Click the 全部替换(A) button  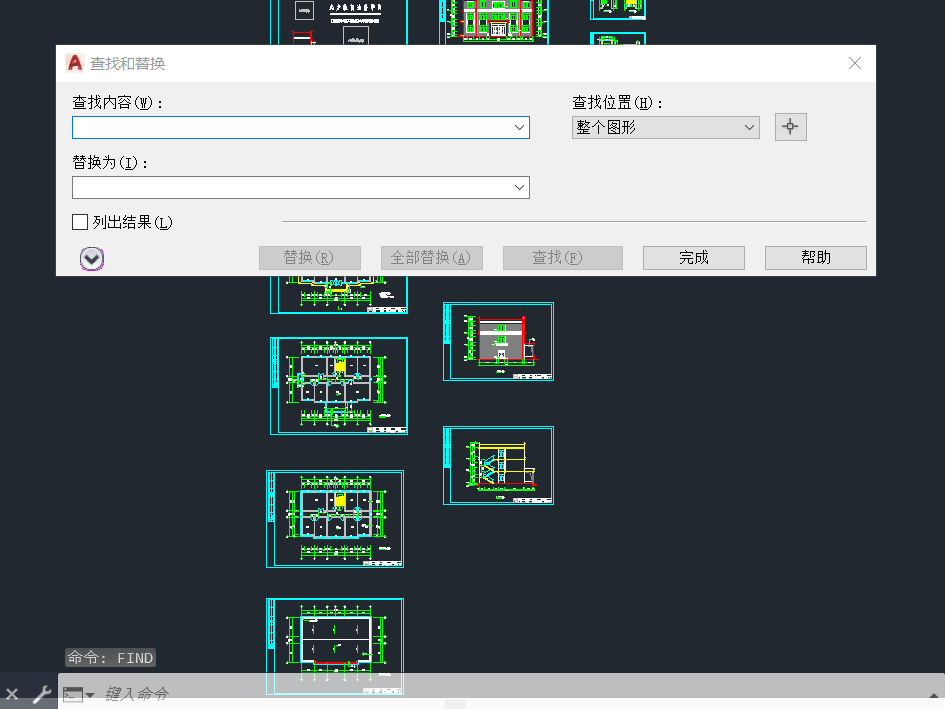pyautogui.click(x=431, y=257)
